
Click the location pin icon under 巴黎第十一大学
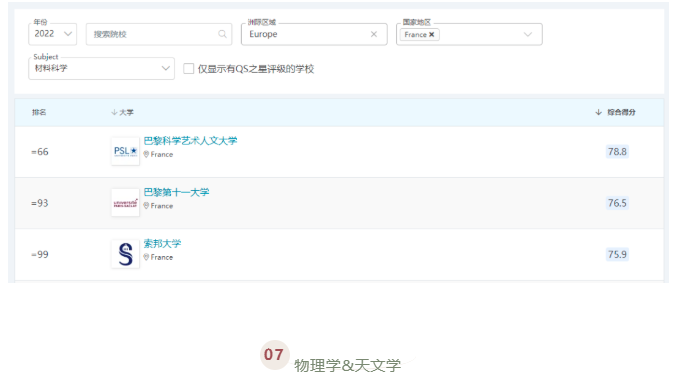pos(146,206)
